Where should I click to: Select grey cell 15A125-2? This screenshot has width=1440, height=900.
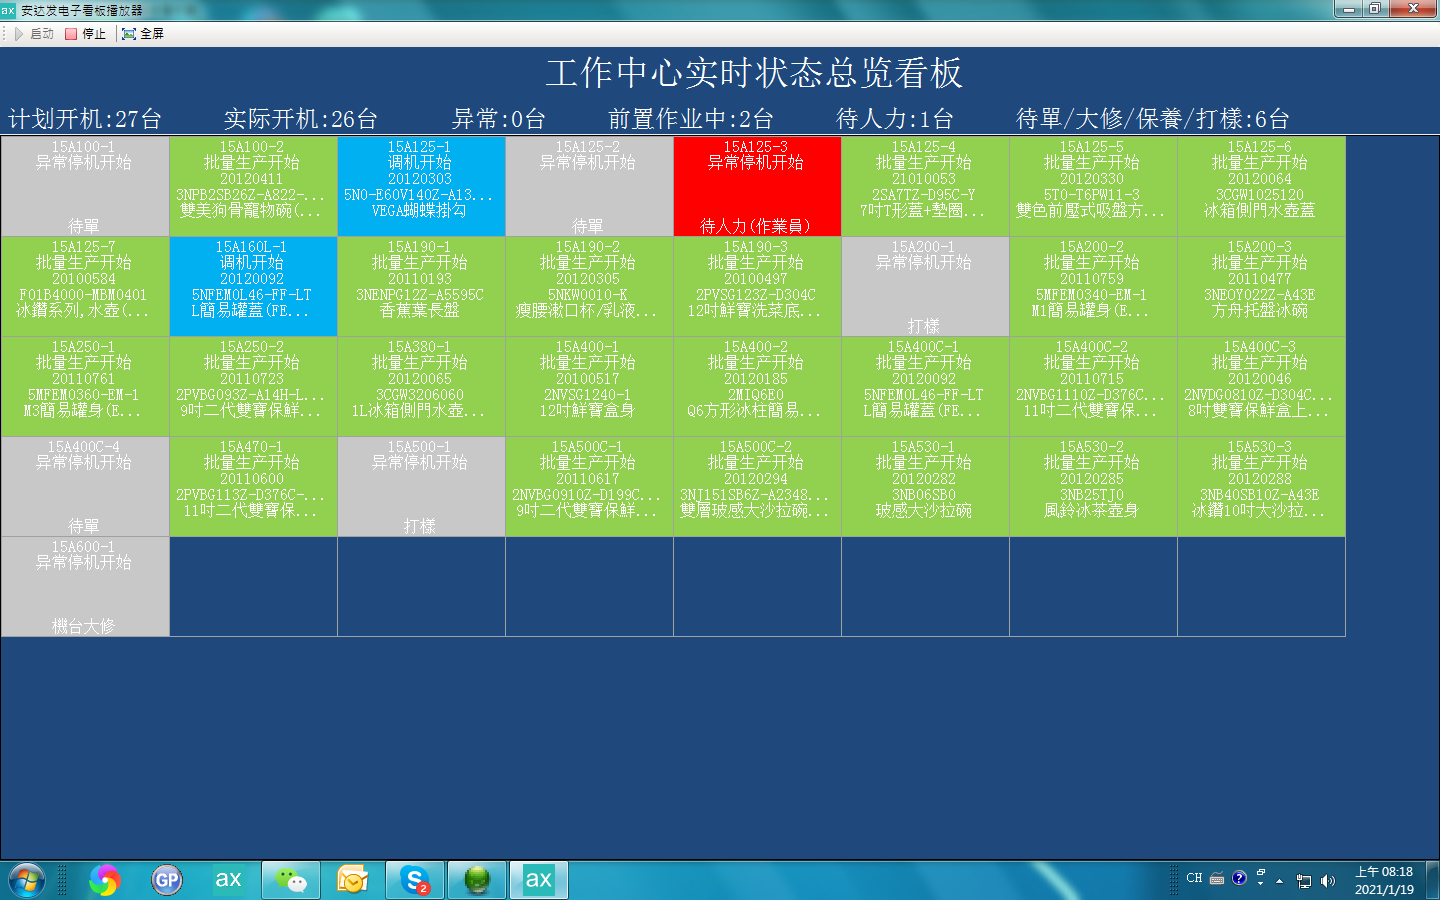(x=589, y=186)
